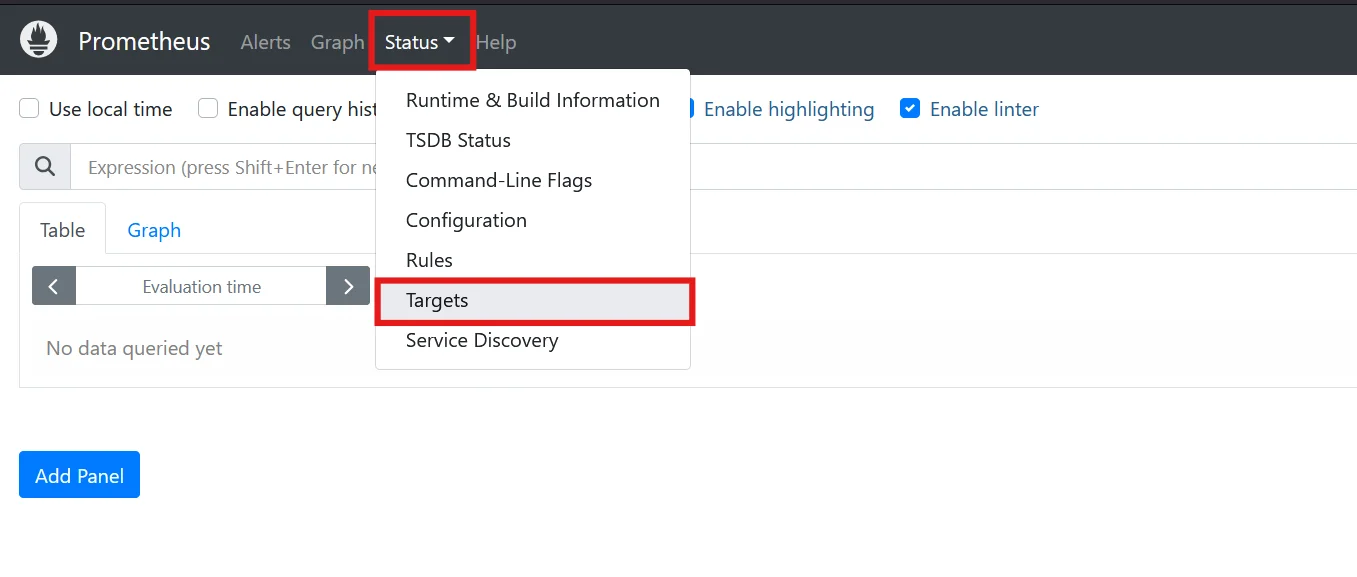Switch to the Graph panel tab
Viewport: 1357px width, 577px height.
click(x=154, y=230)
